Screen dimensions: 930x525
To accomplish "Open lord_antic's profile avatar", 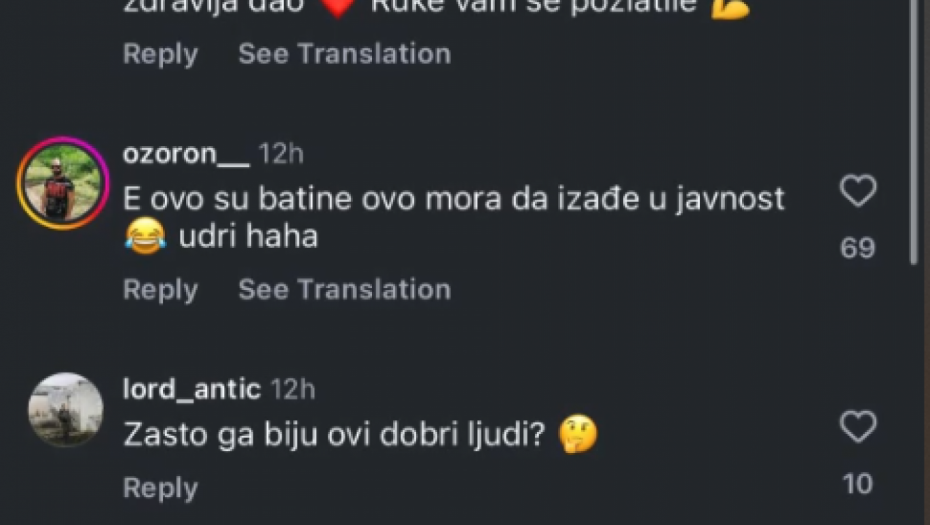I will (65, 409).
